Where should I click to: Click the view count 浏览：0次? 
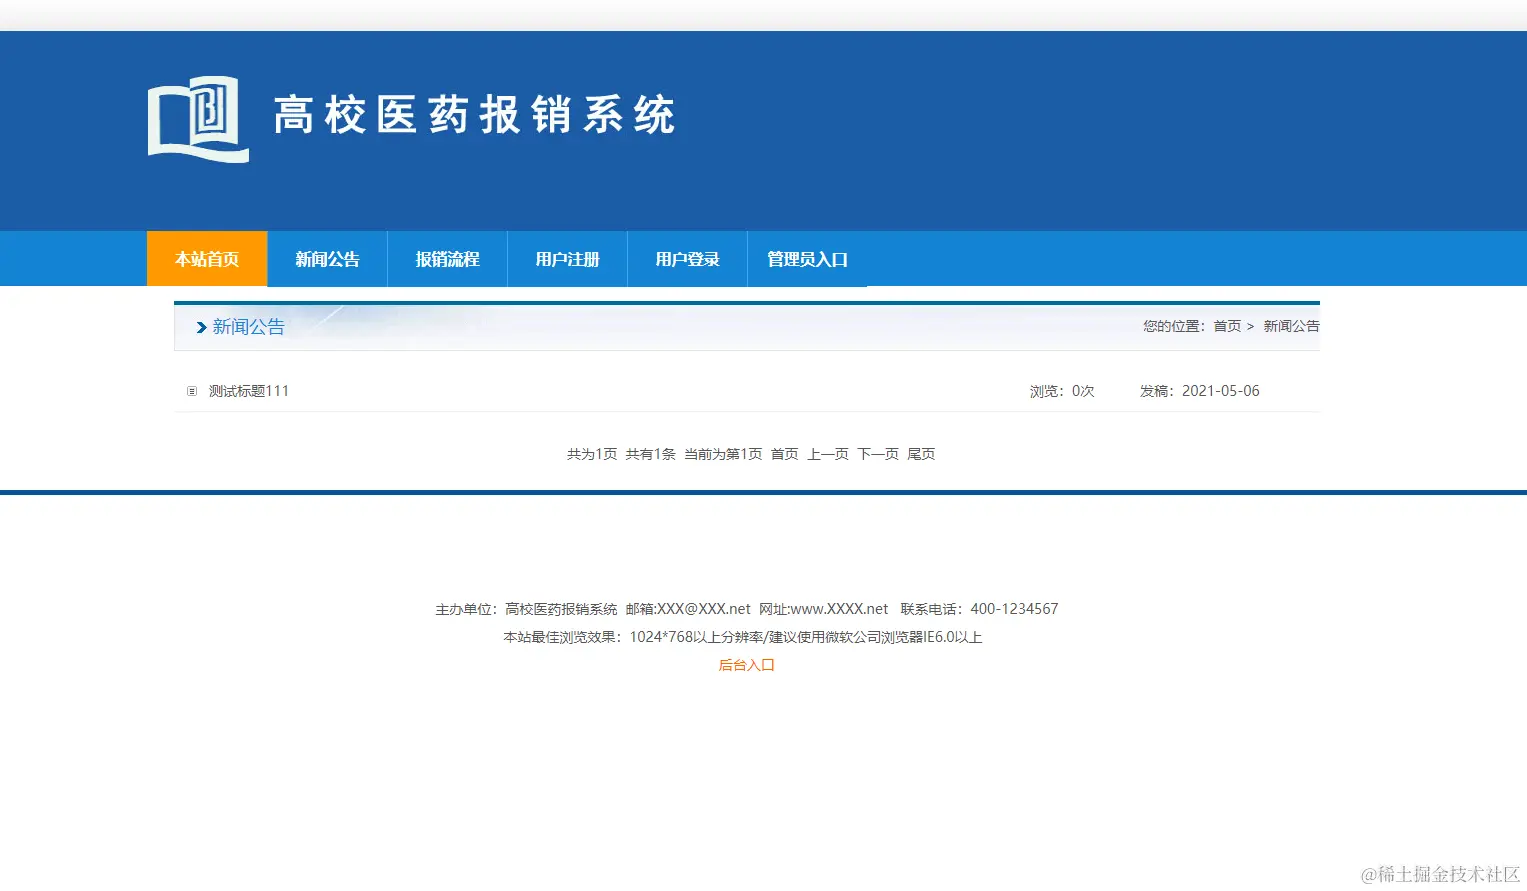[1062, 391]
